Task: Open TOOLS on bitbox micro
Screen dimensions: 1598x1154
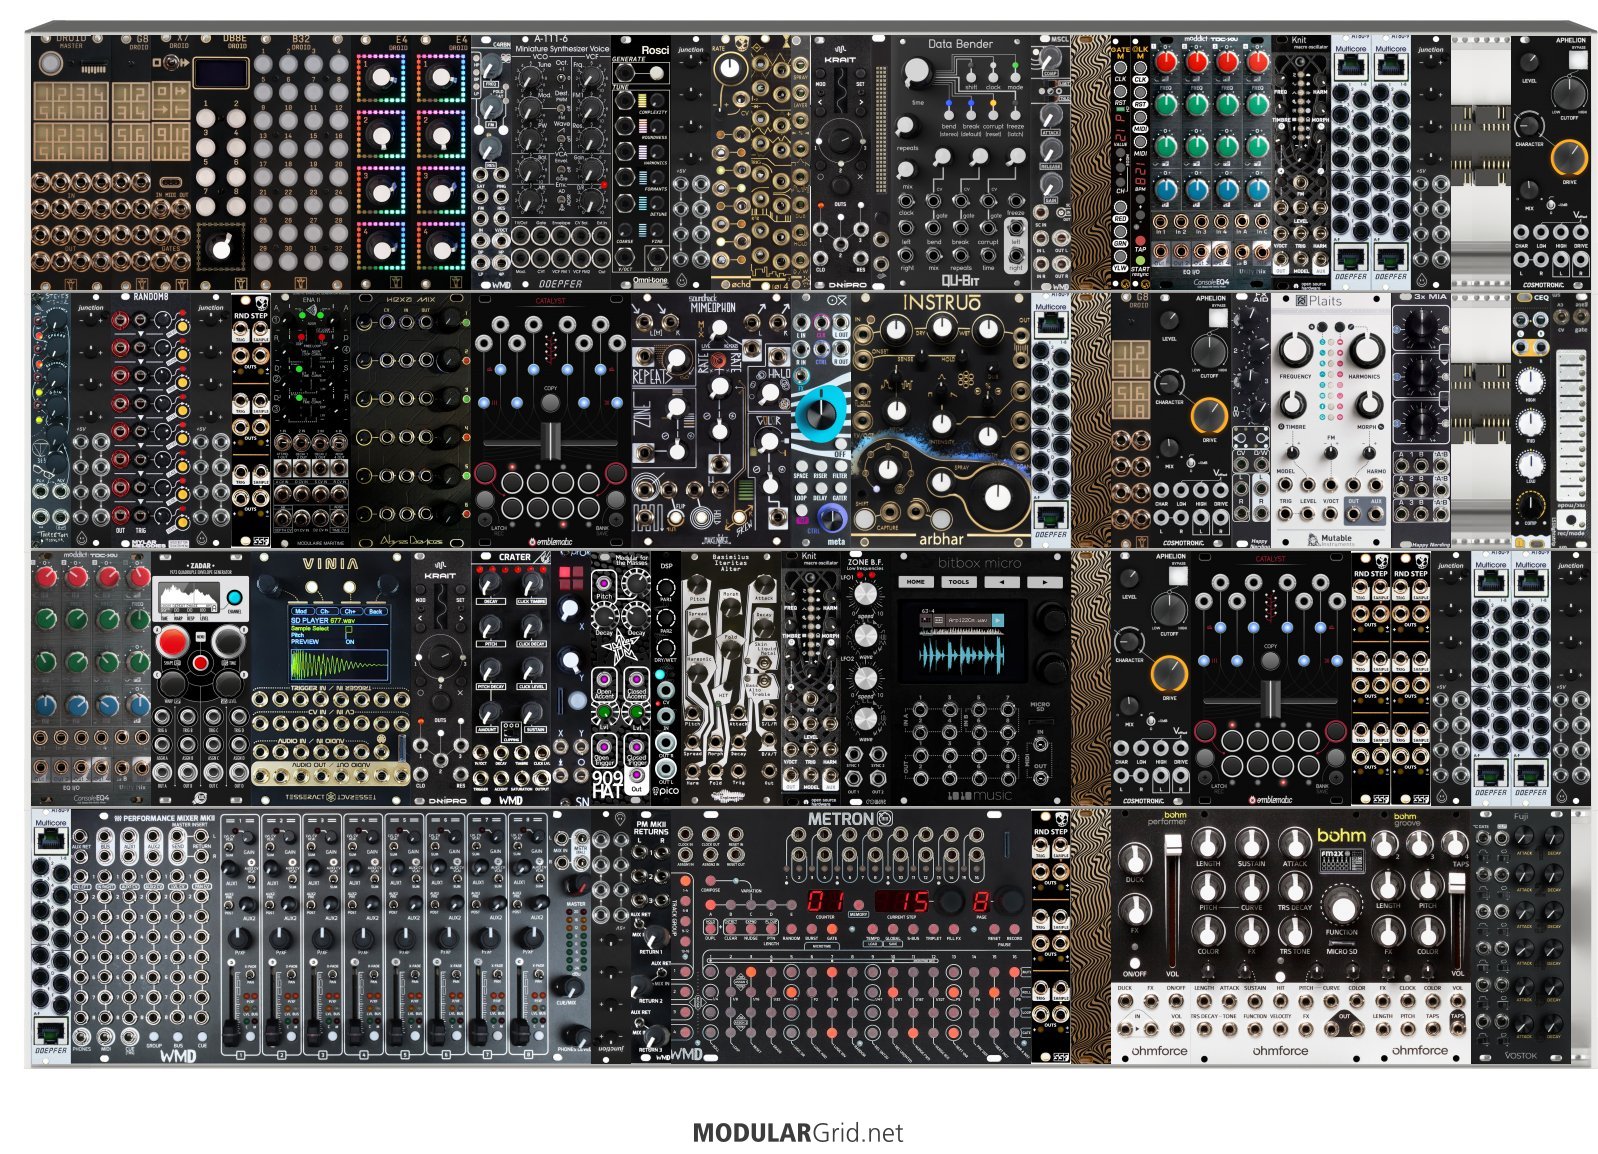Action: (x=958, y=581)
